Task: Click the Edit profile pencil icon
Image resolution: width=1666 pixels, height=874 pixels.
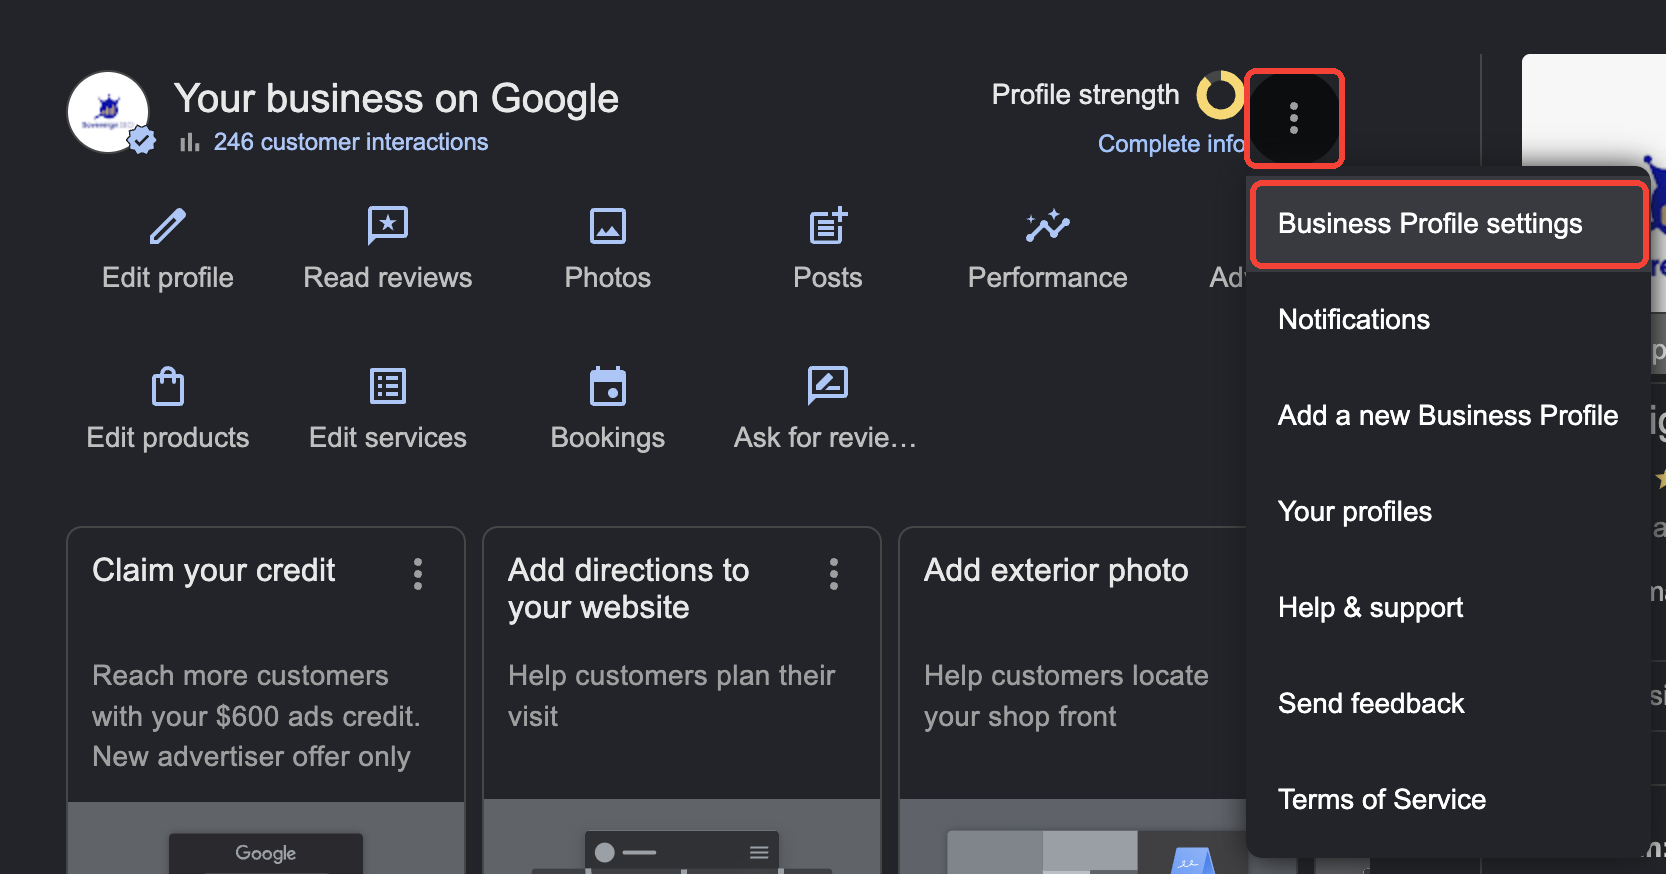Action: click(x=168, y=226)
